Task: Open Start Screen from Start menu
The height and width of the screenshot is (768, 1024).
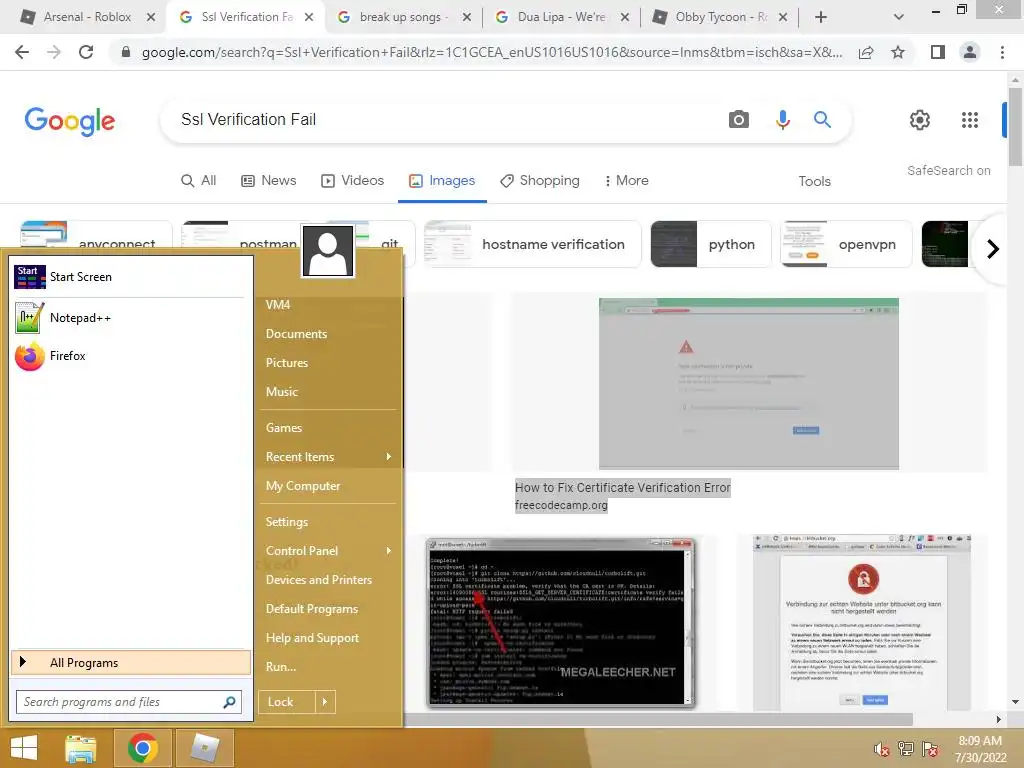Action: coord(131,277)
